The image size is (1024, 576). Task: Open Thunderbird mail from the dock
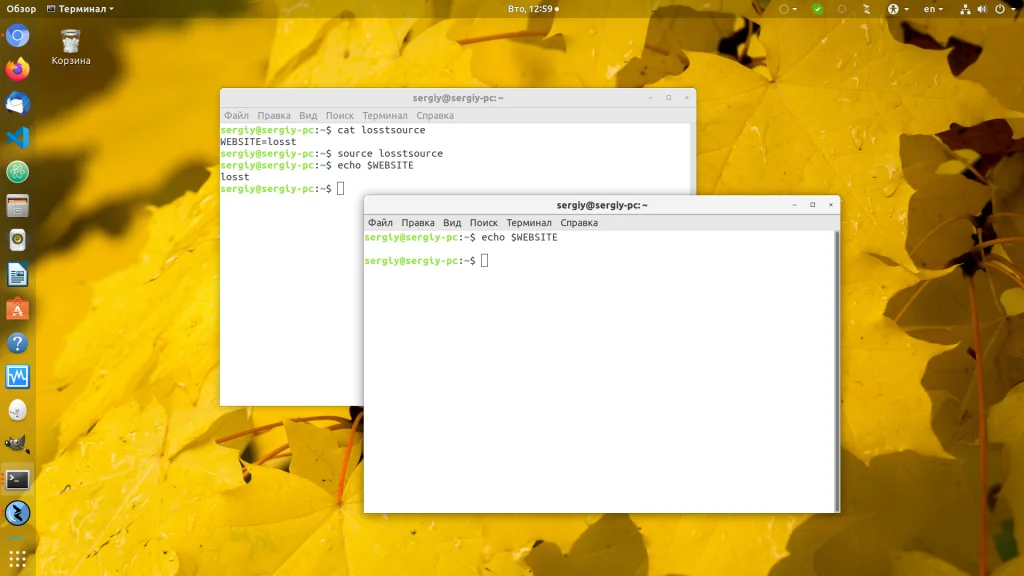(18, 104)
